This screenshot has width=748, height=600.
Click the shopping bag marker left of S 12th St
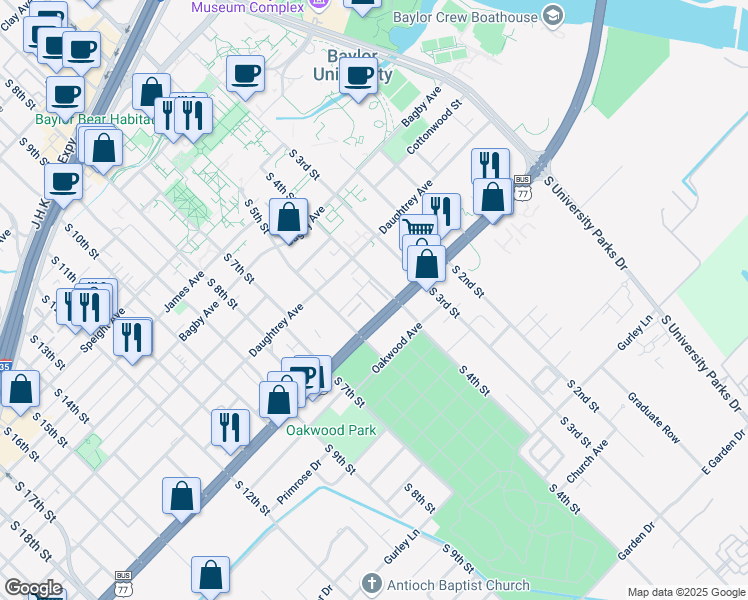(181, 497)
